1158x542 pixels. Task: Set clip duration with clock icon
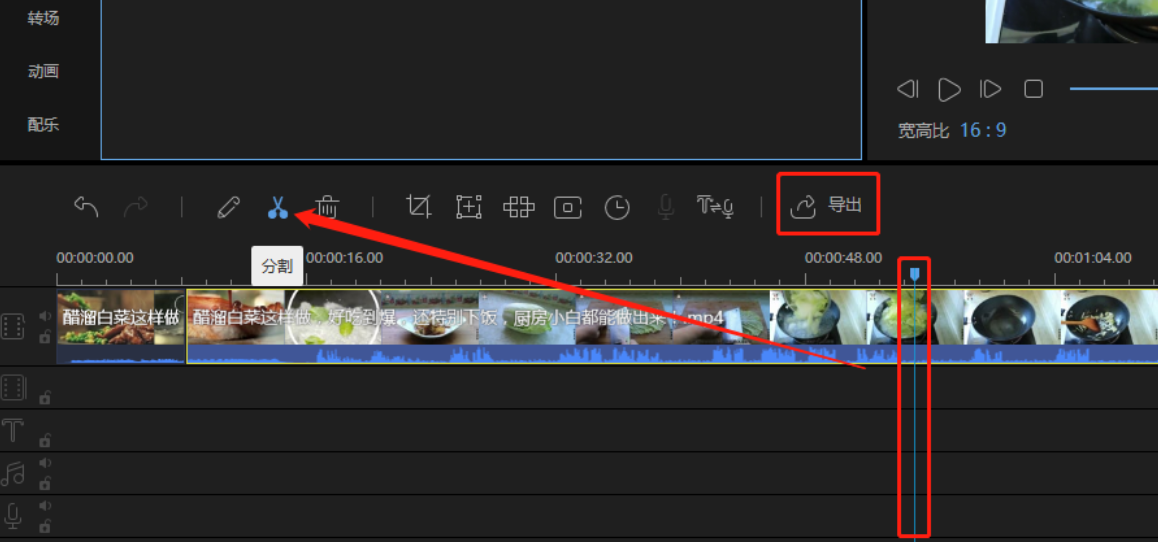click(617, 208)
